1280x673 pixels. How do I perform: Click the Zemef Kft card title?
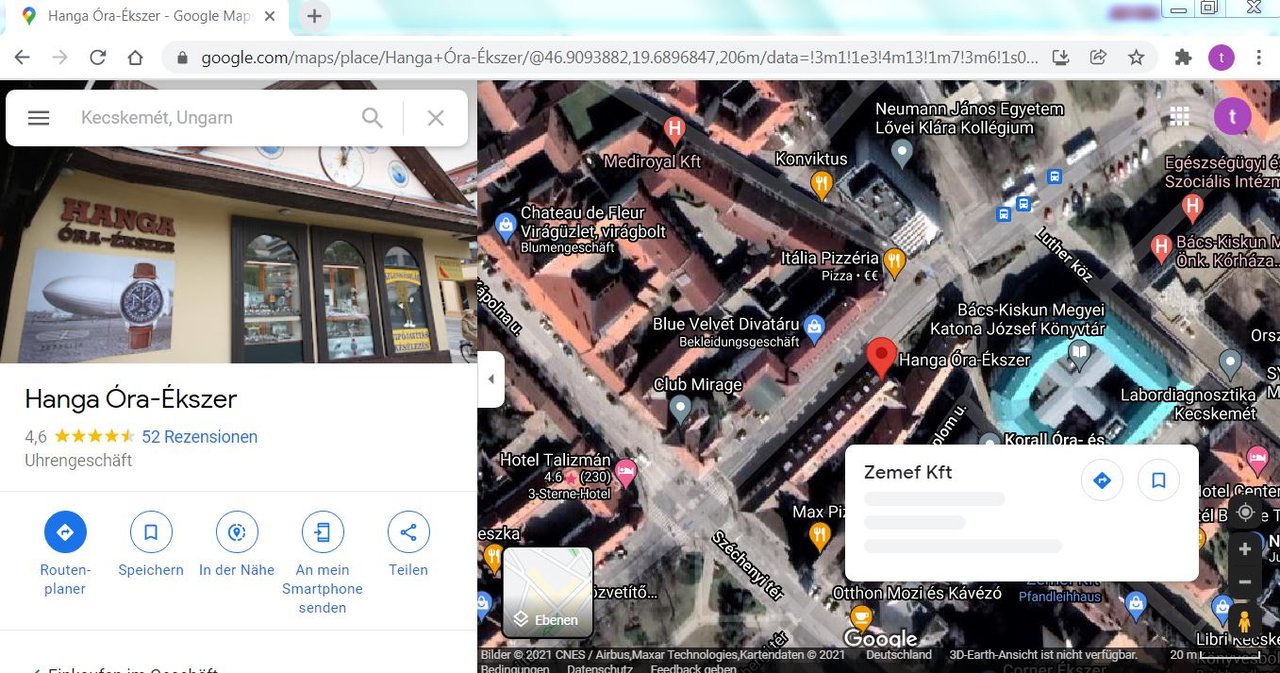coord(908,472)
